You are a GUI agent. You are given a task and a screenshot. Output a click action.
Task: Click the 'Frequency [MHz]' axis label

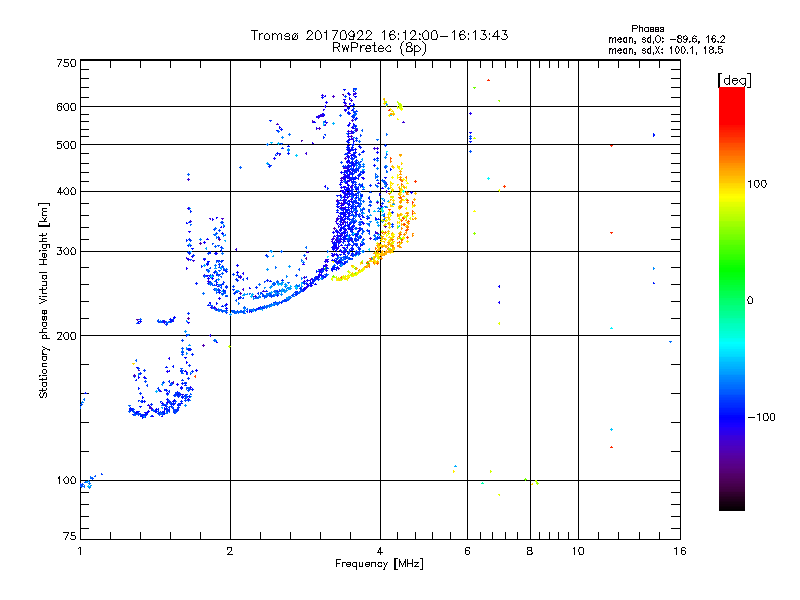point(379,564)
